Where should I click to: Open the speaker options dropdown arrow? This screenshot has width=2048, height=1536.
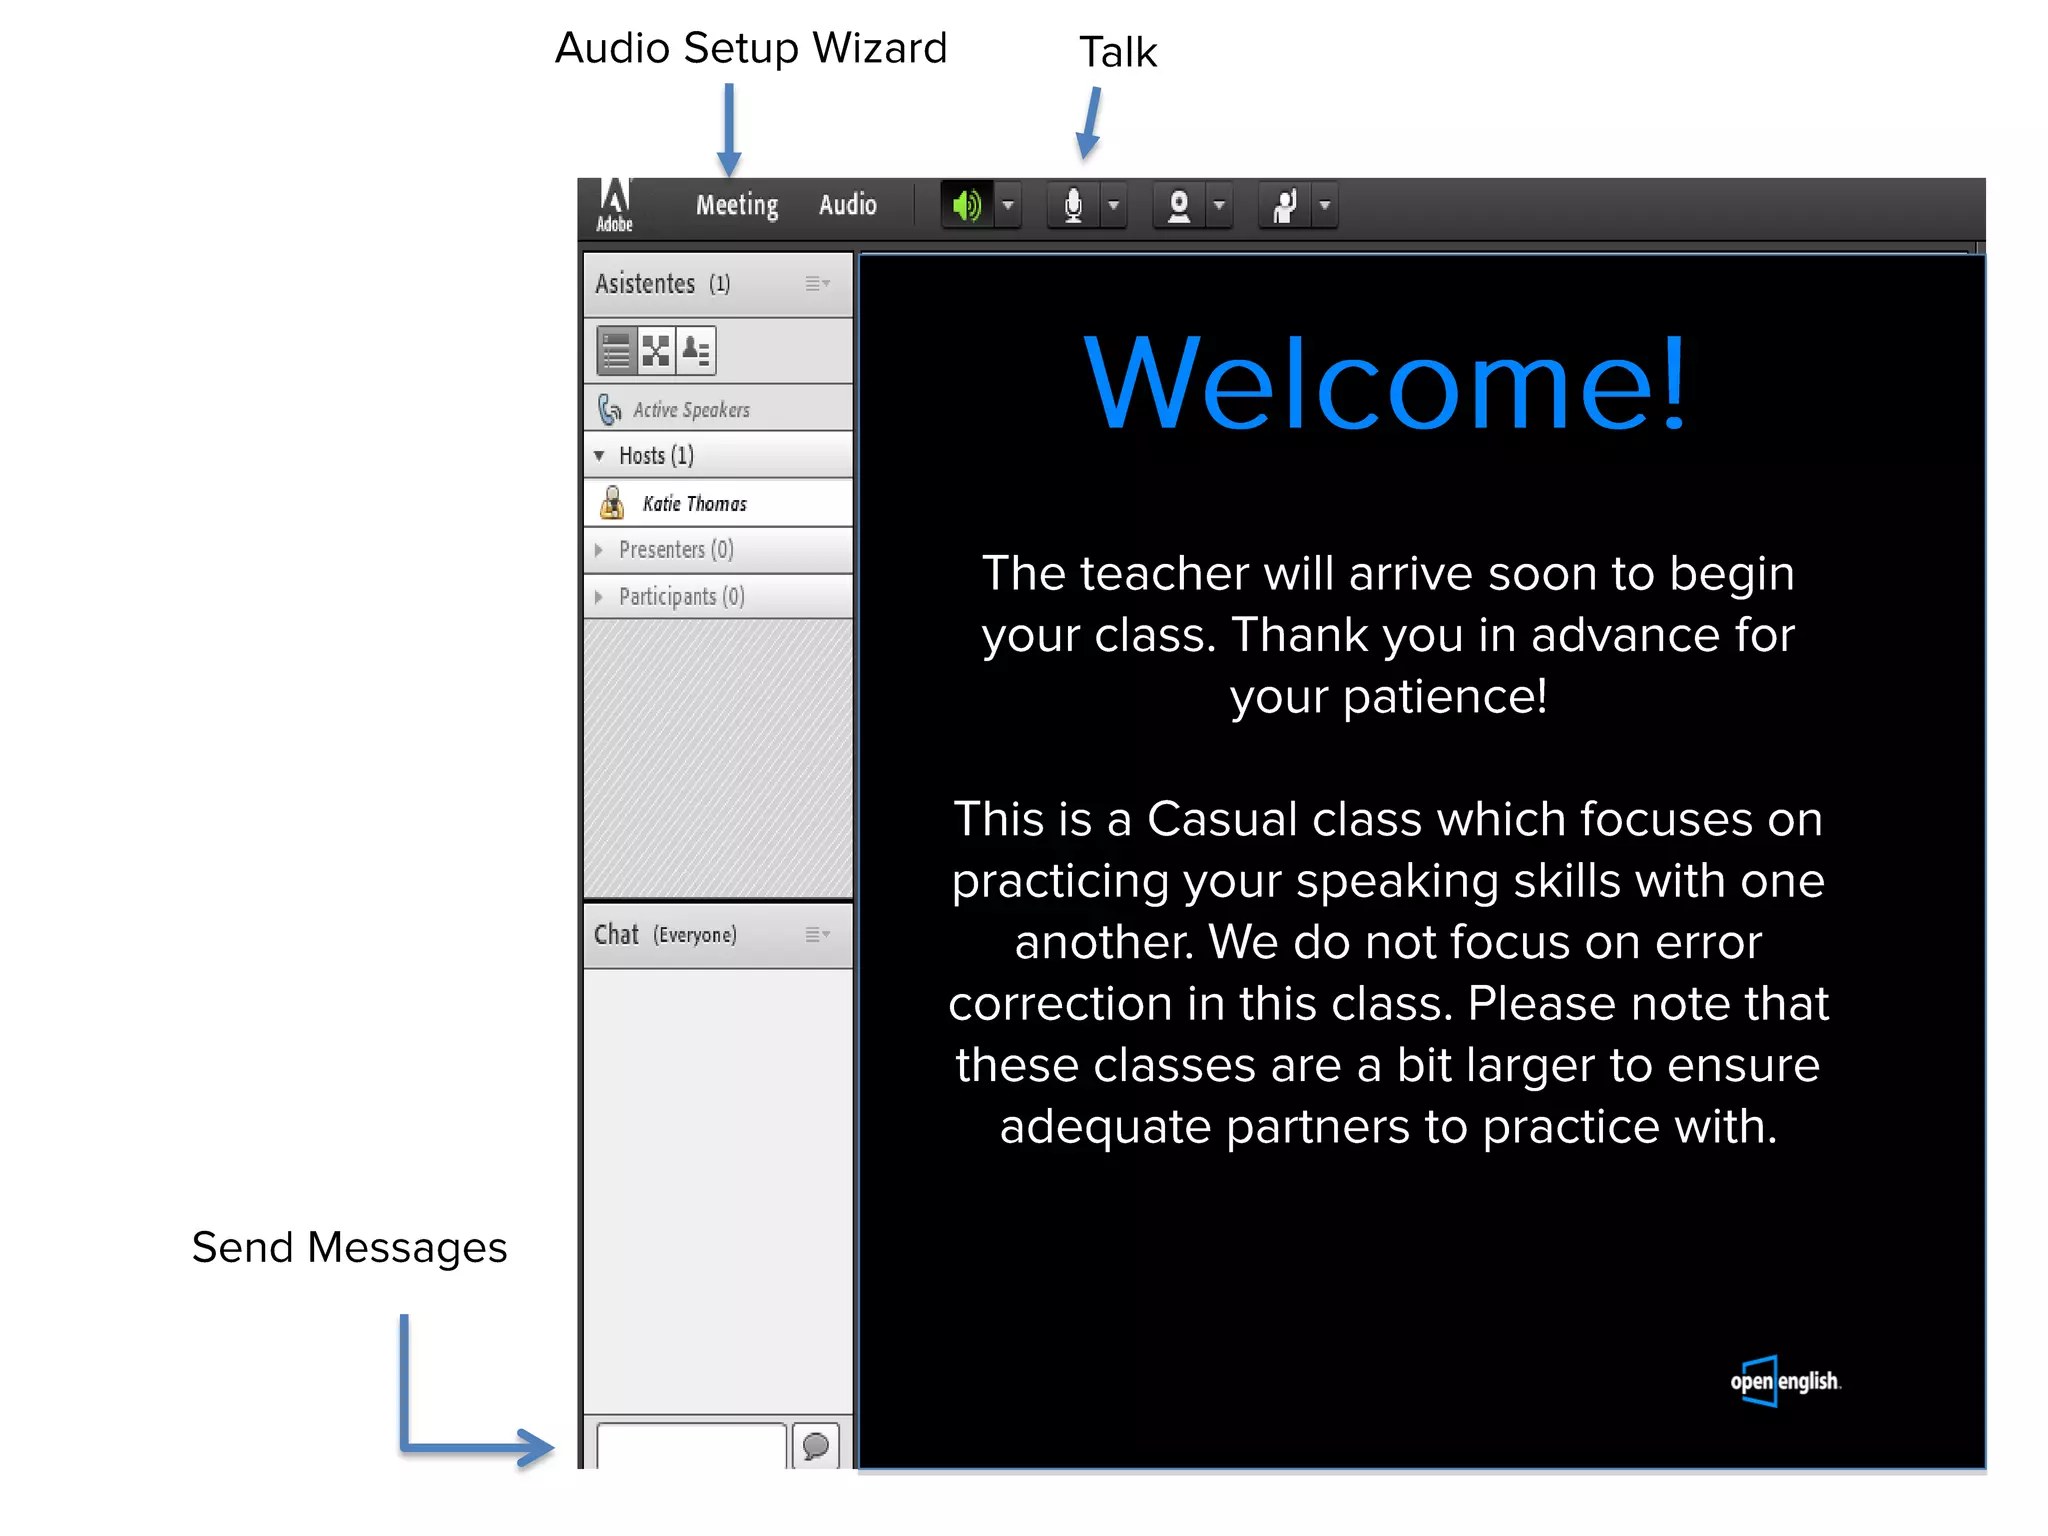coord(1008,206)
